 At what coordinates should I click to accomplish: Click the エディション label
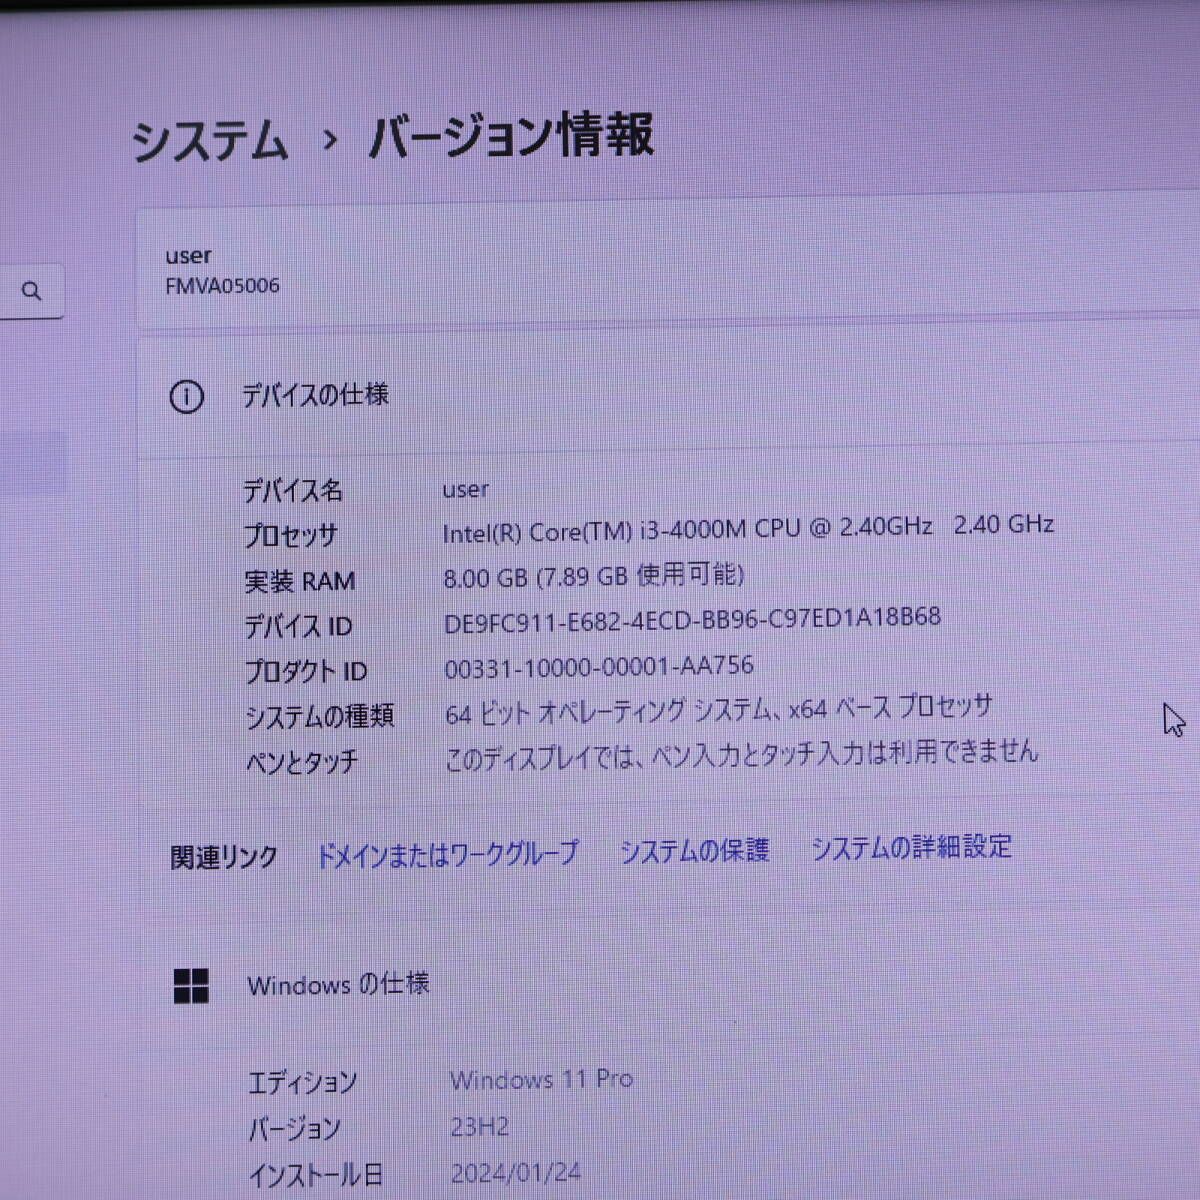[x=302, y=1082]
